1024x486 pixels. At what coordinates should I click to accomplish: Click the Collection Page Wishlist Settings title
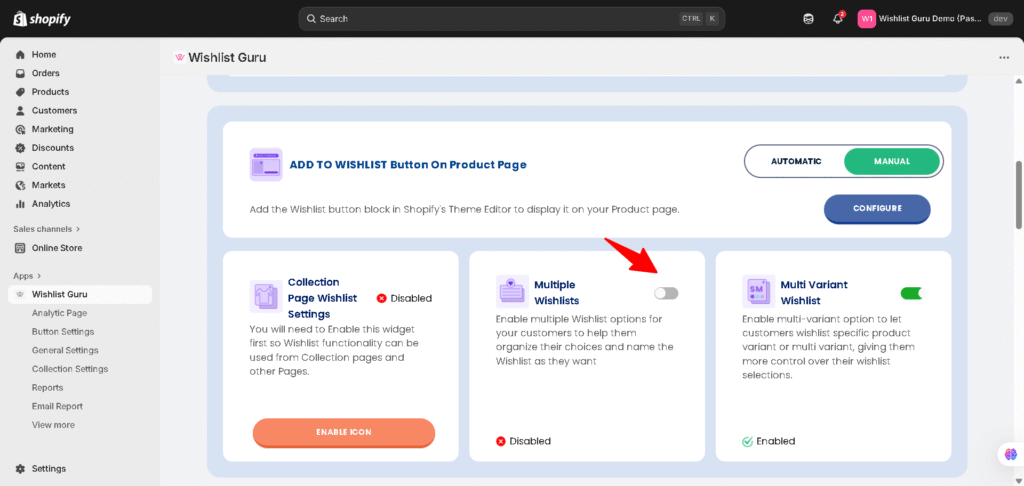(x=323, y=298)
